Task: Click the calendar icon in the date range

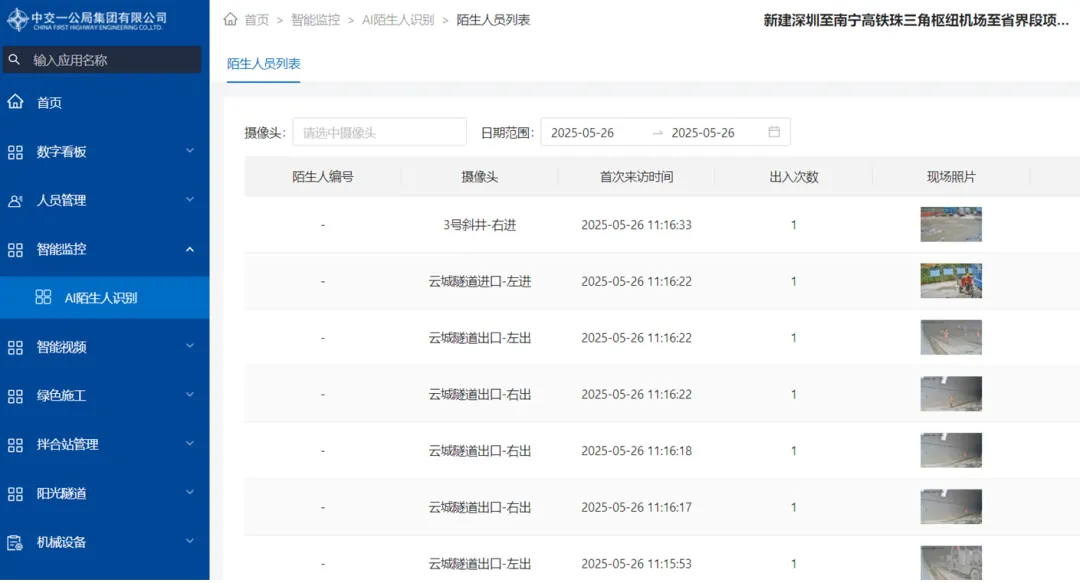Action: (x=774, y=132)
